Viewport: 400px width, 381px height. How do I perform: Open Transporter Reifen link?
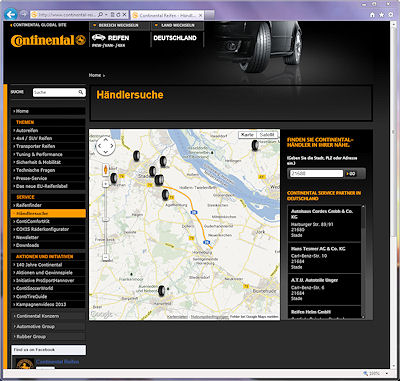point(48,146)
